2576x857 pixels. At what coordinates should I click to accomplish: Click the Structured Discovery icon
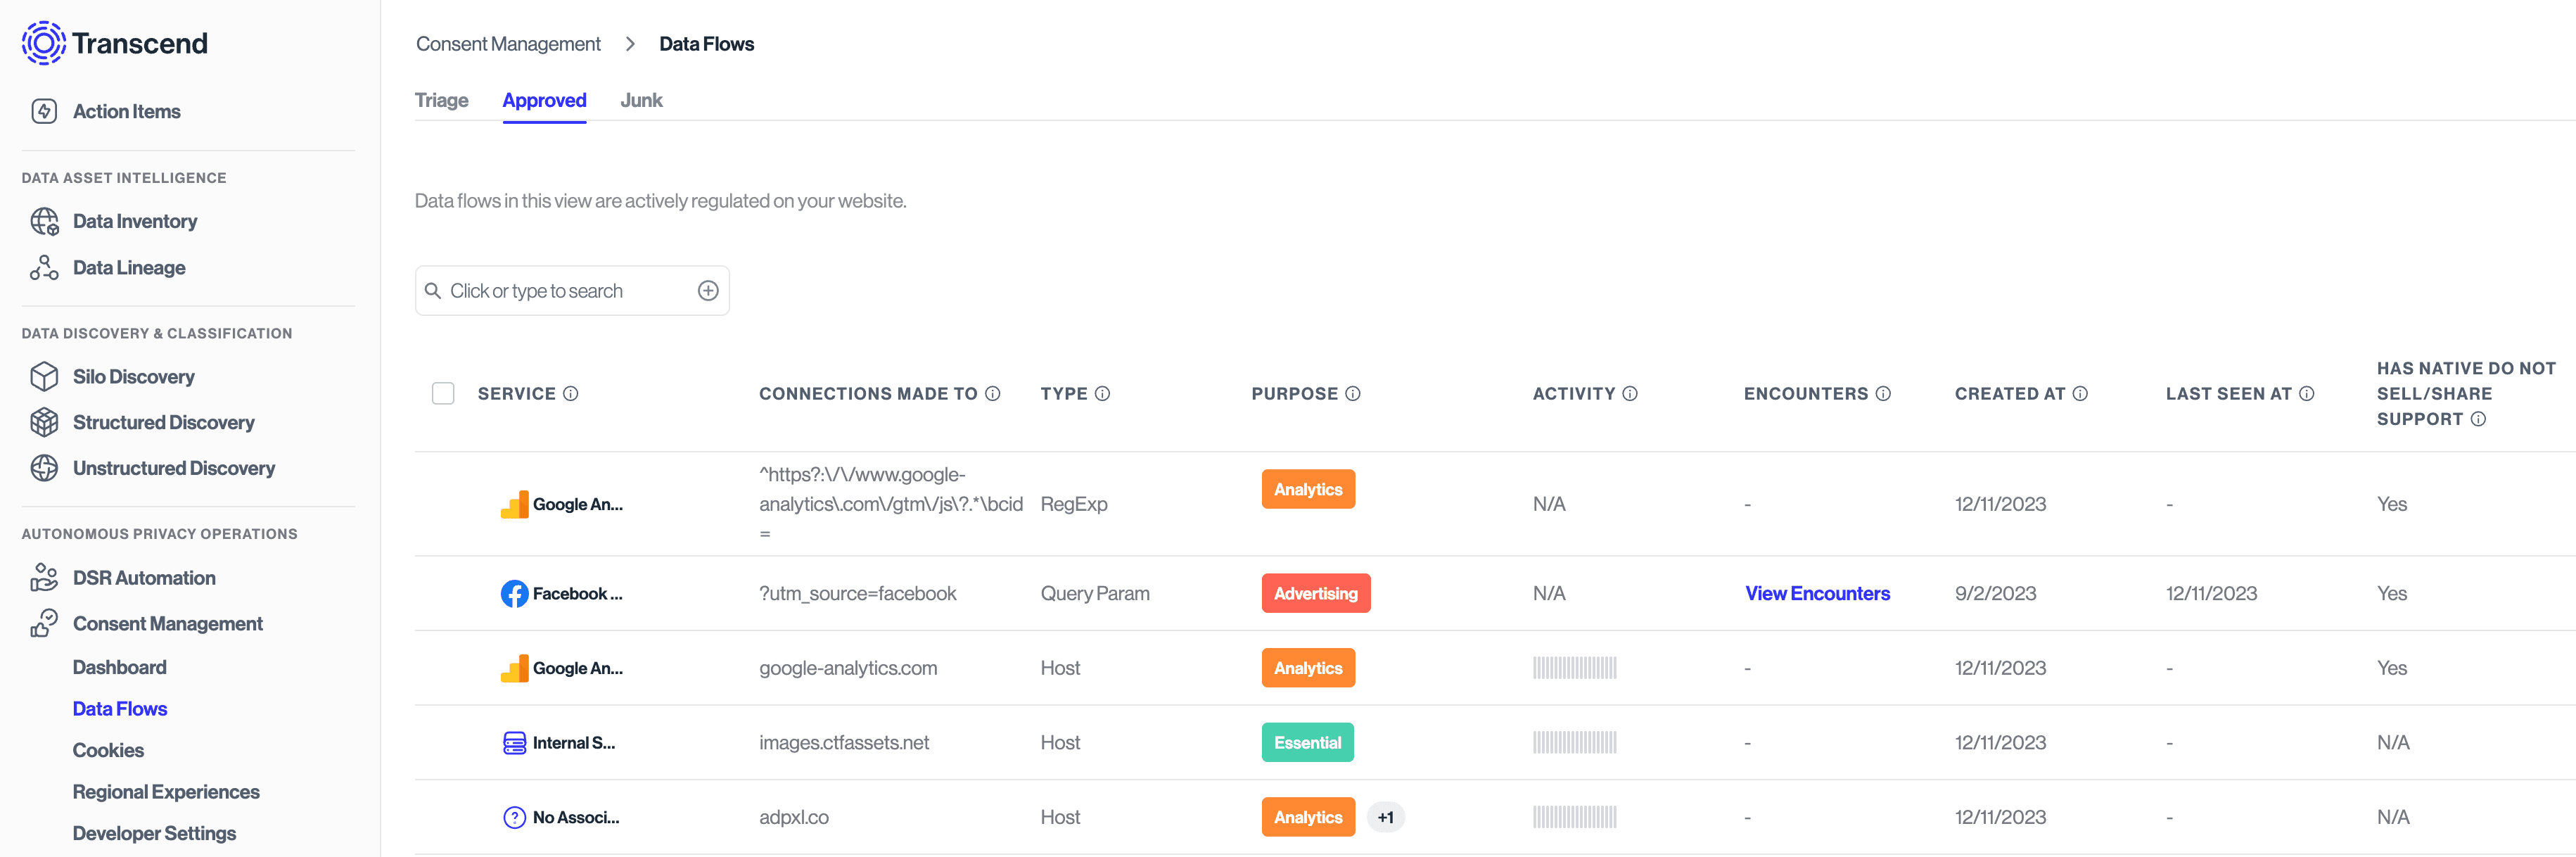44,422
